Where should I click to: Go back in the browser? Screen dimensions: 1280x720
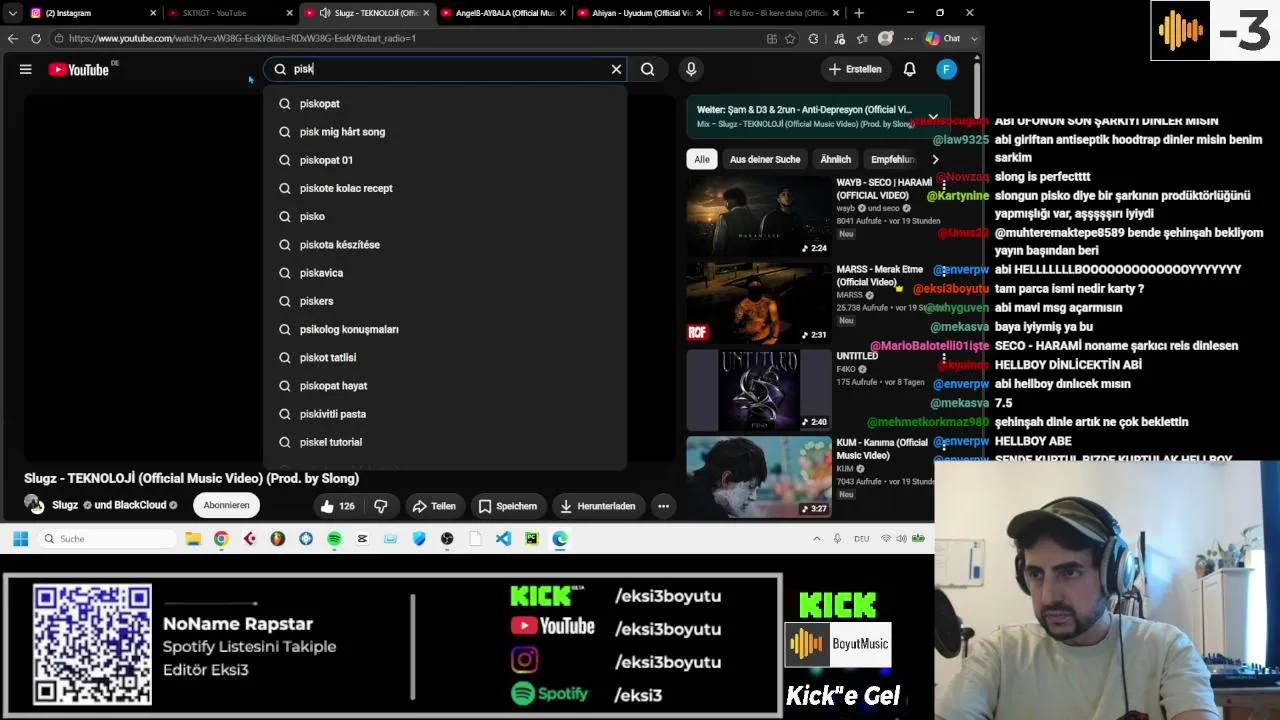coord(13,38)
